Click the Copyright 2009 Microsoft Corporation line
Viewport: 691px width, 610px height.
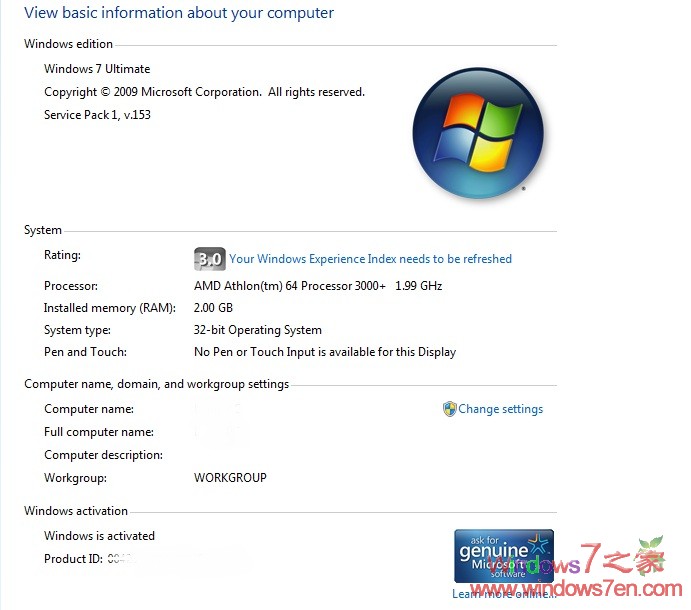click(x=204, y=92)
